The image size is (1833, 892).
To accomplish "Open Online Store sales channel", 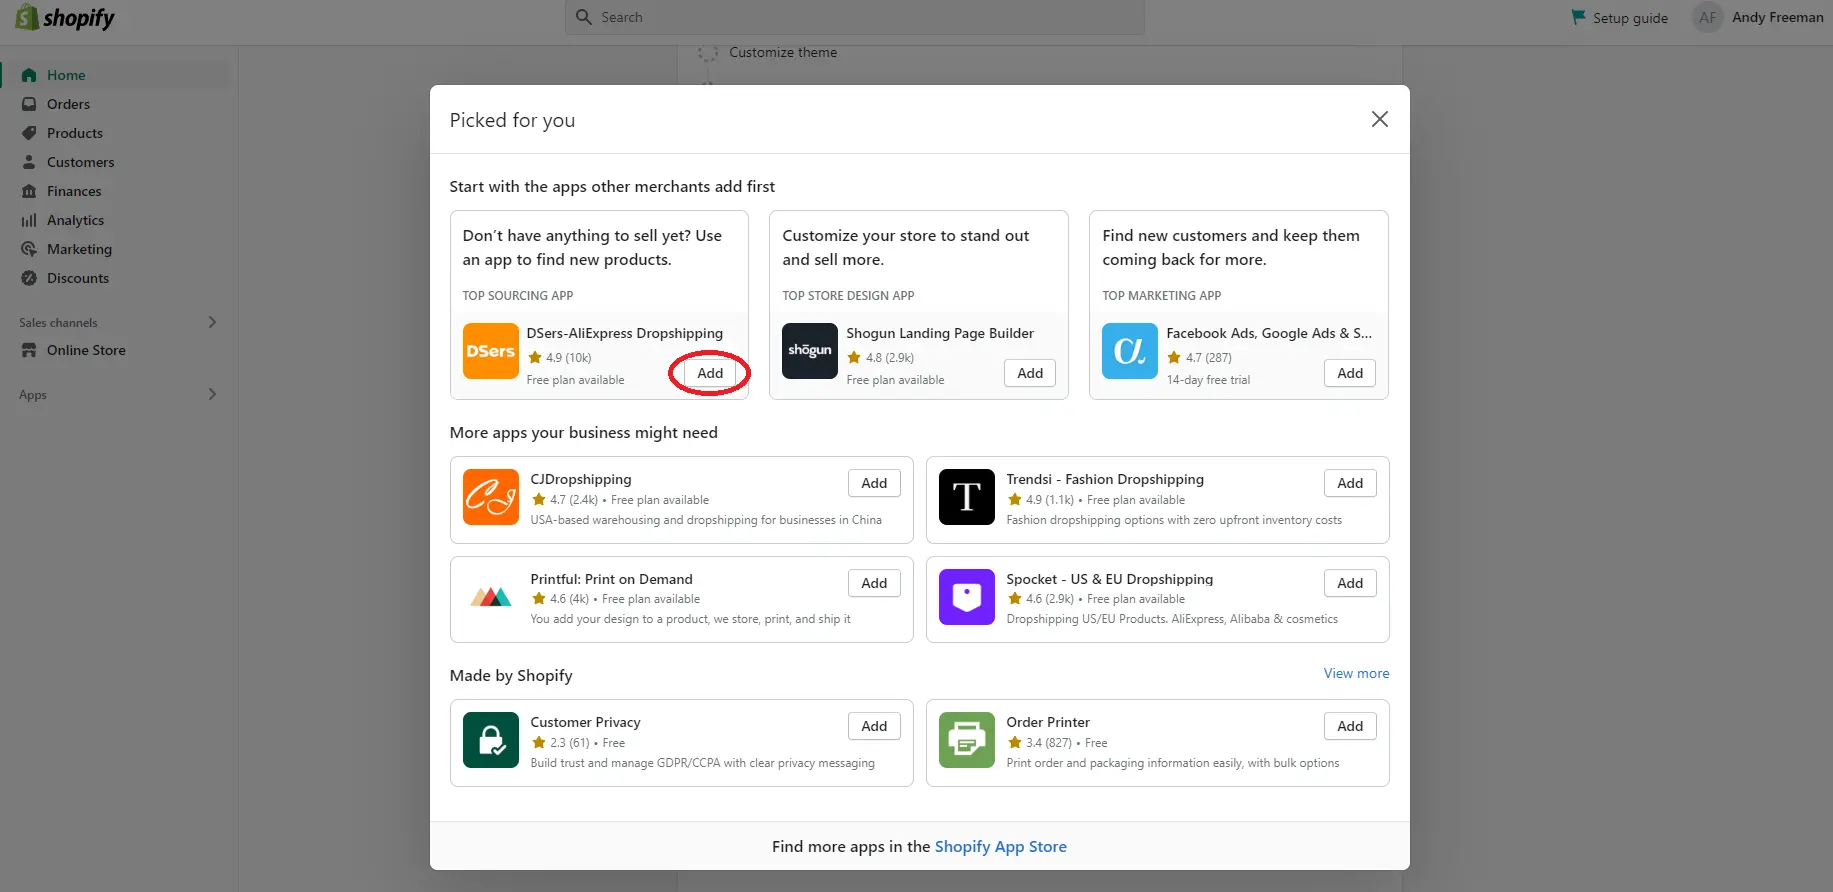I will [x=86, y=350].
